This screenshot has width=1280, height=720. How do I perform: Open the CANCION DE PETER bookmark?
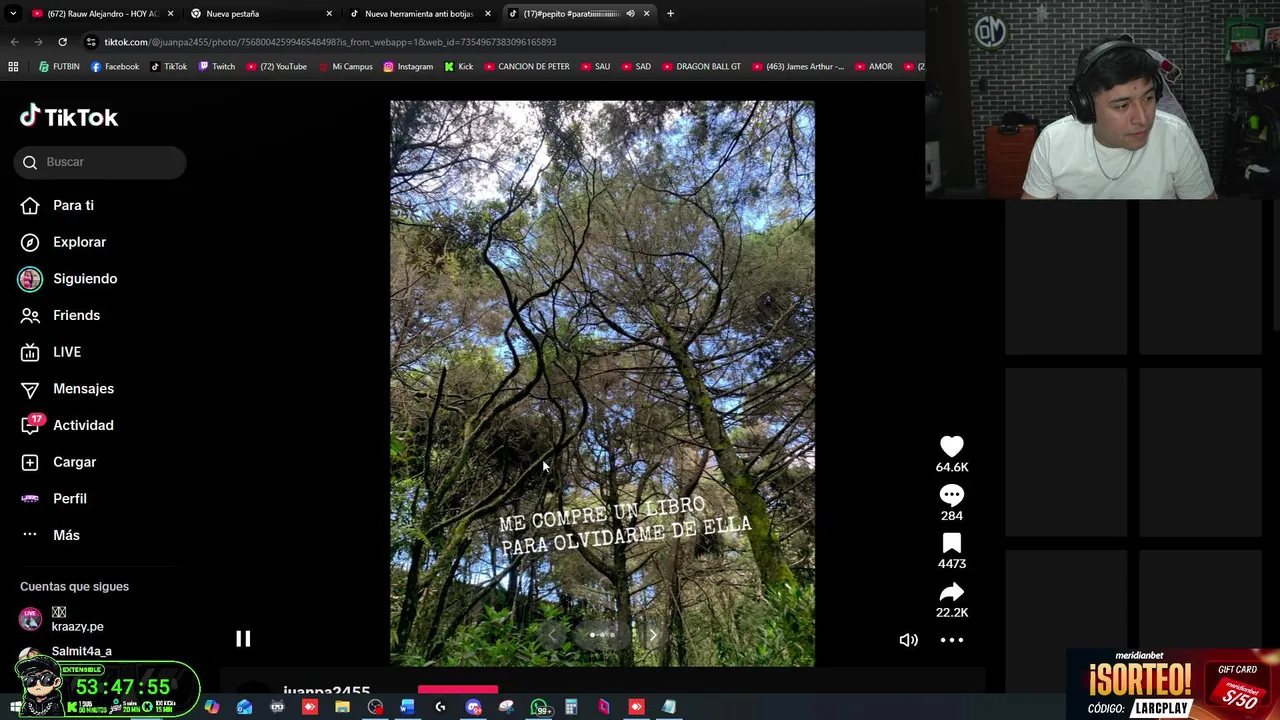tap(527, 67)
